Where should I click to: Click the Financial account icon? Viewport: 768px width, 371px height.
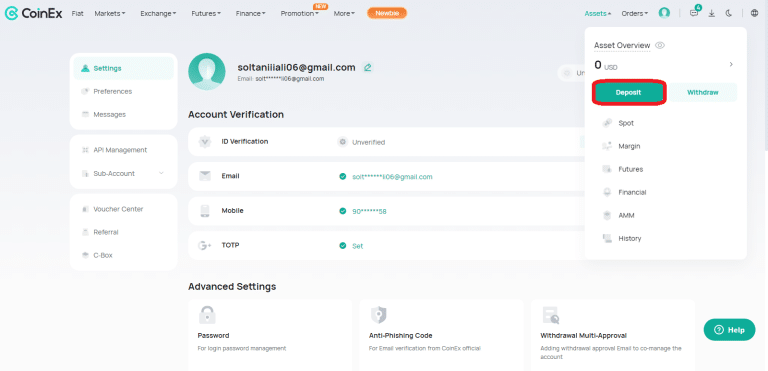pos(607,192)
